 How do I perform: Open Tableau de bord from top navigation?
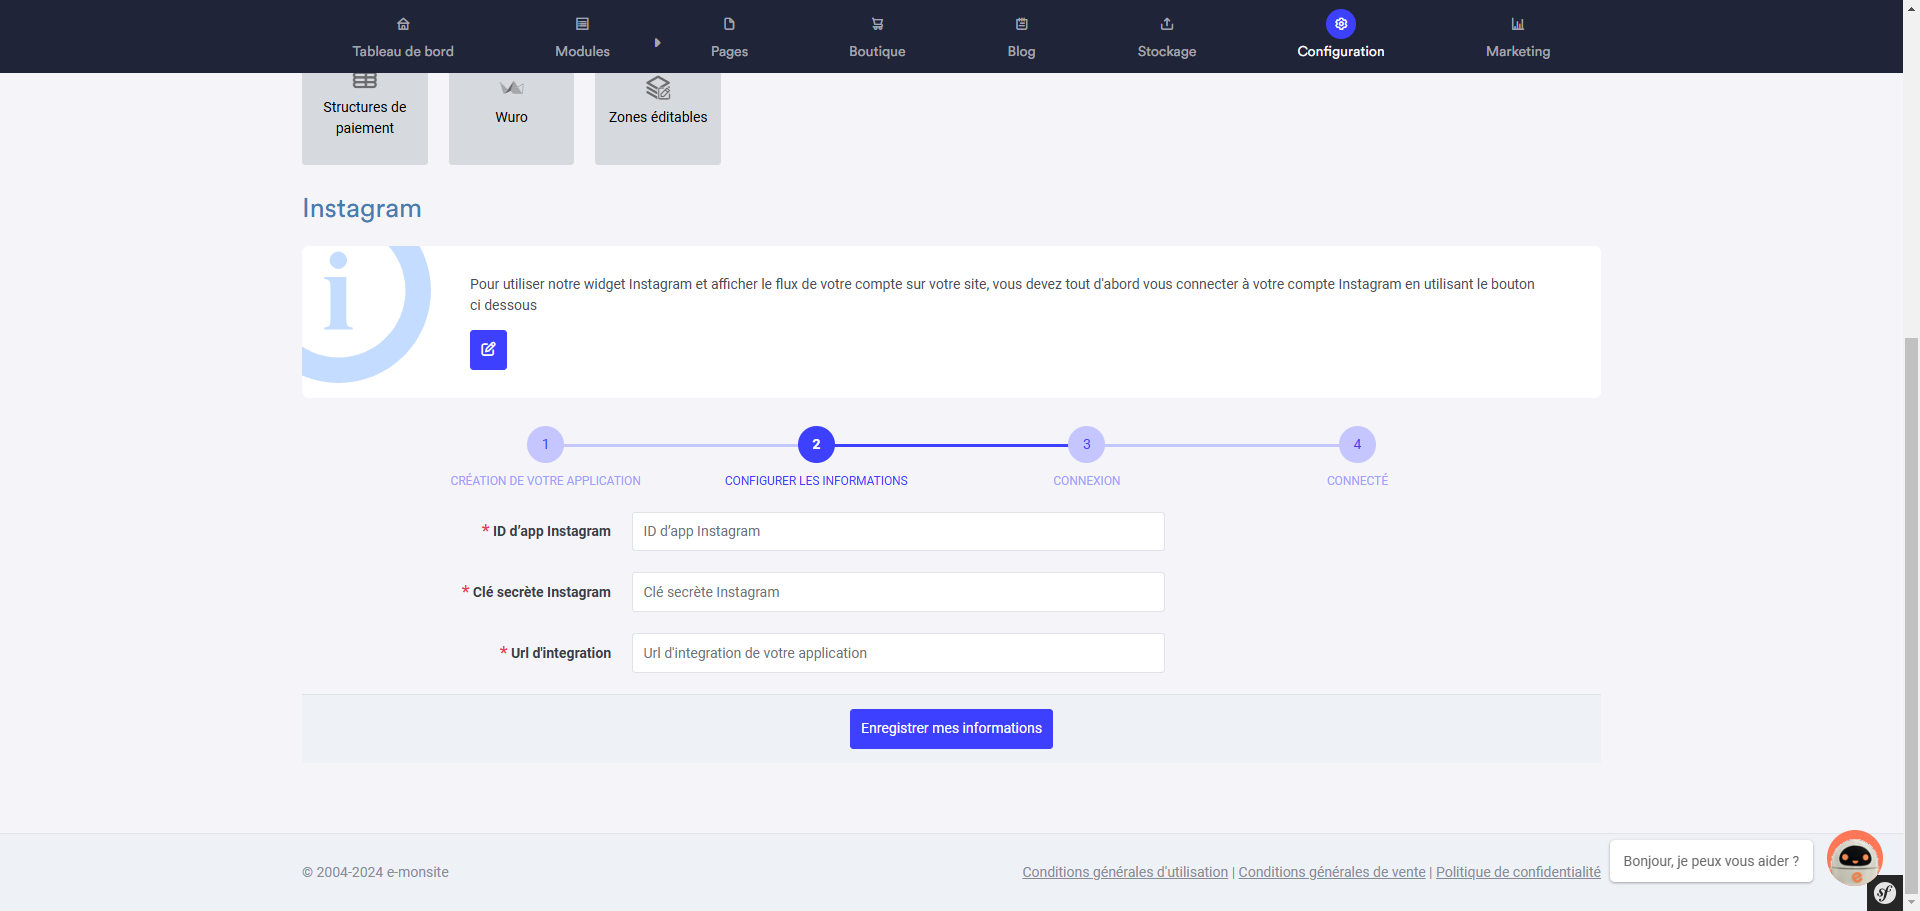click(403, 37)
